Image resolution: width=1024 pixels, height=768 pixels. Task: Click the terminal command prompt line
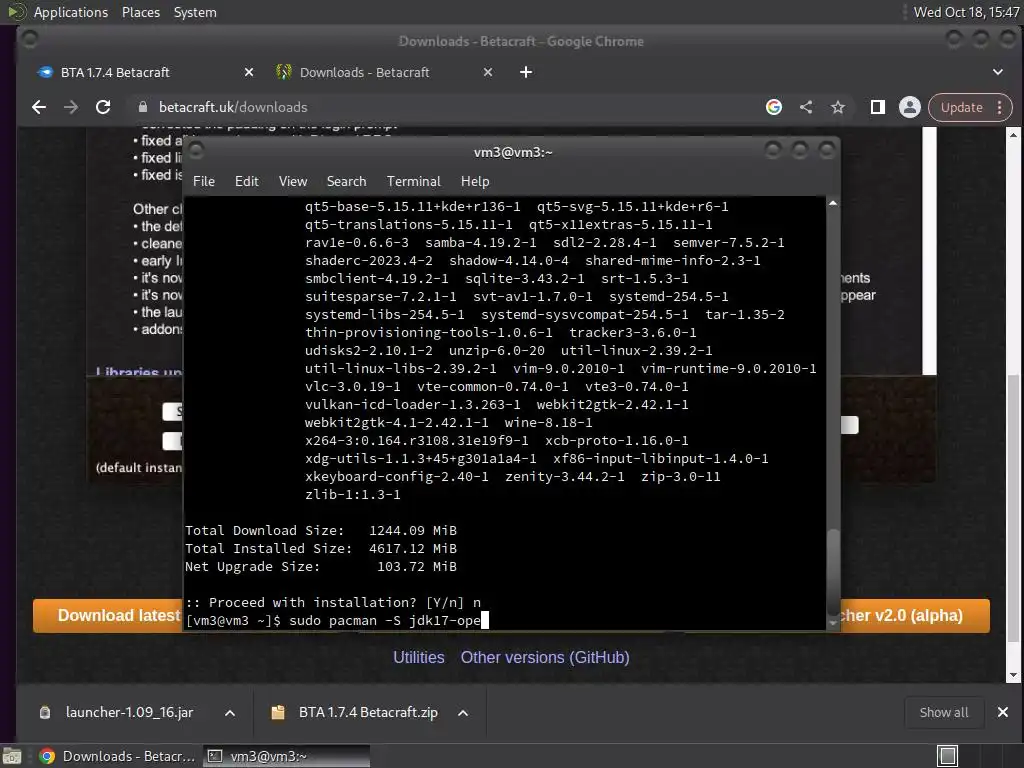[337, 620]
